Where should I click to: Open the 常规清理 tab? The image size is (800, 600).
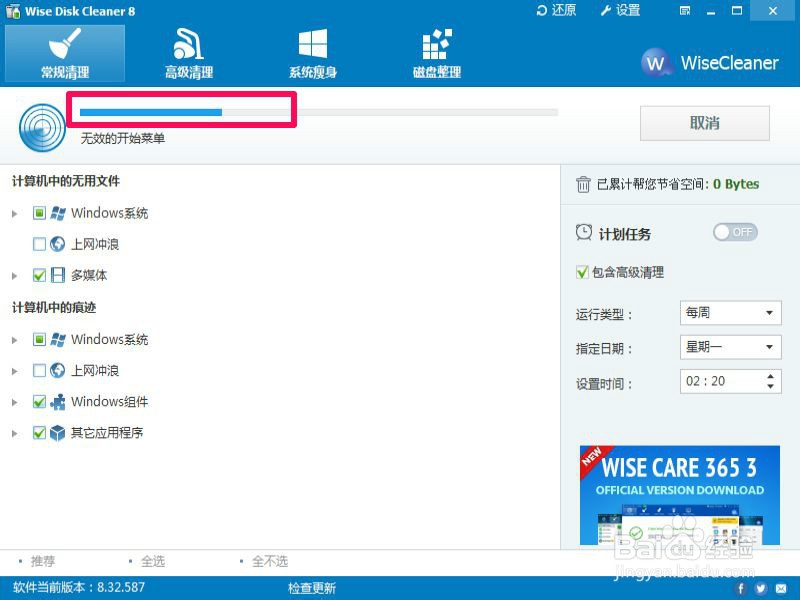(x=65, y=54)
